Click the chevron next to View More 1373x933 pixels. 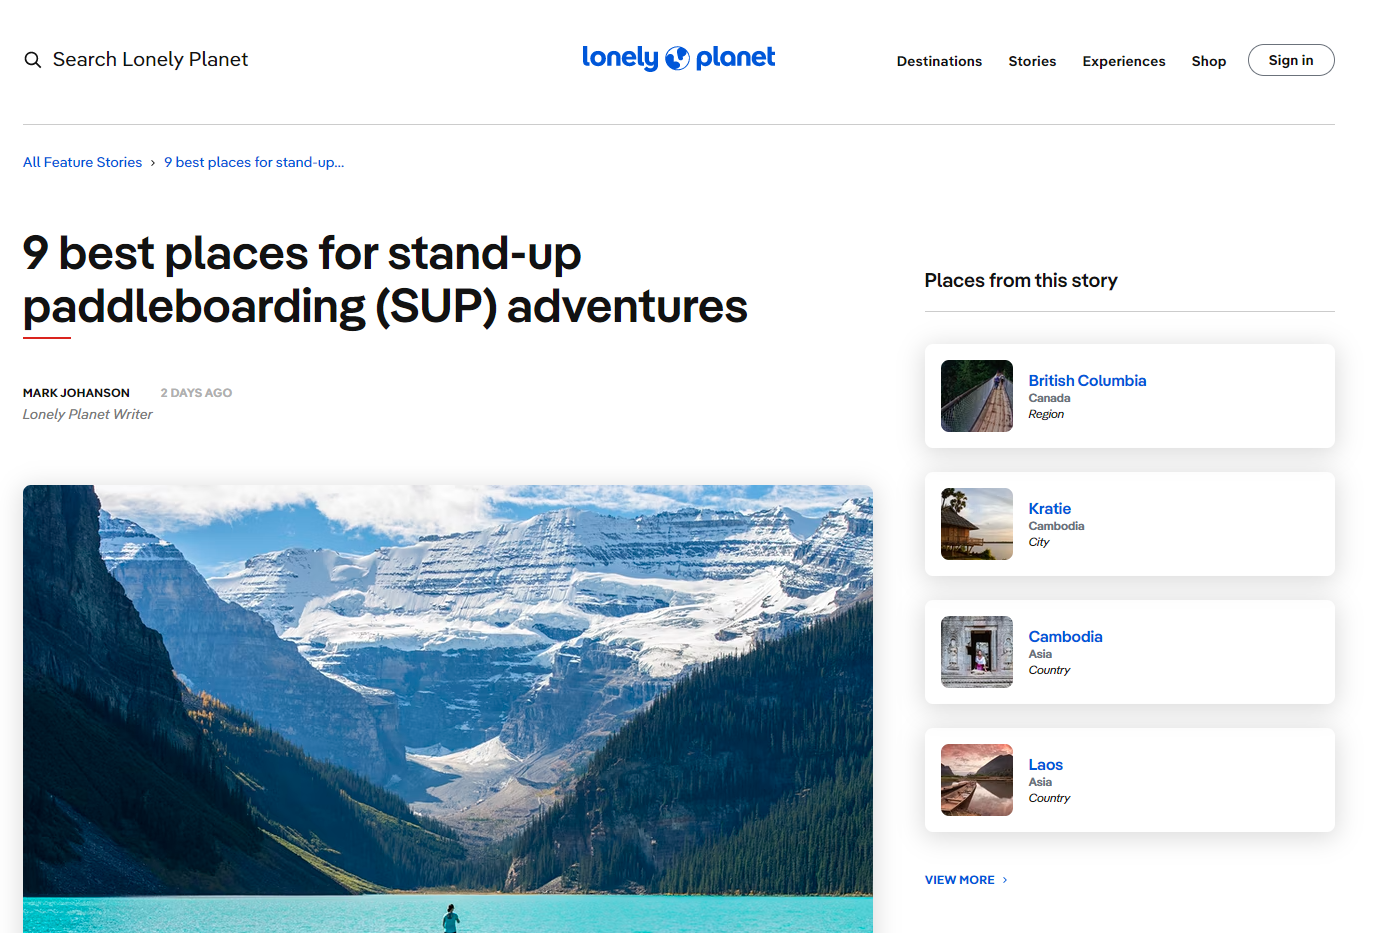point(1005,880)
